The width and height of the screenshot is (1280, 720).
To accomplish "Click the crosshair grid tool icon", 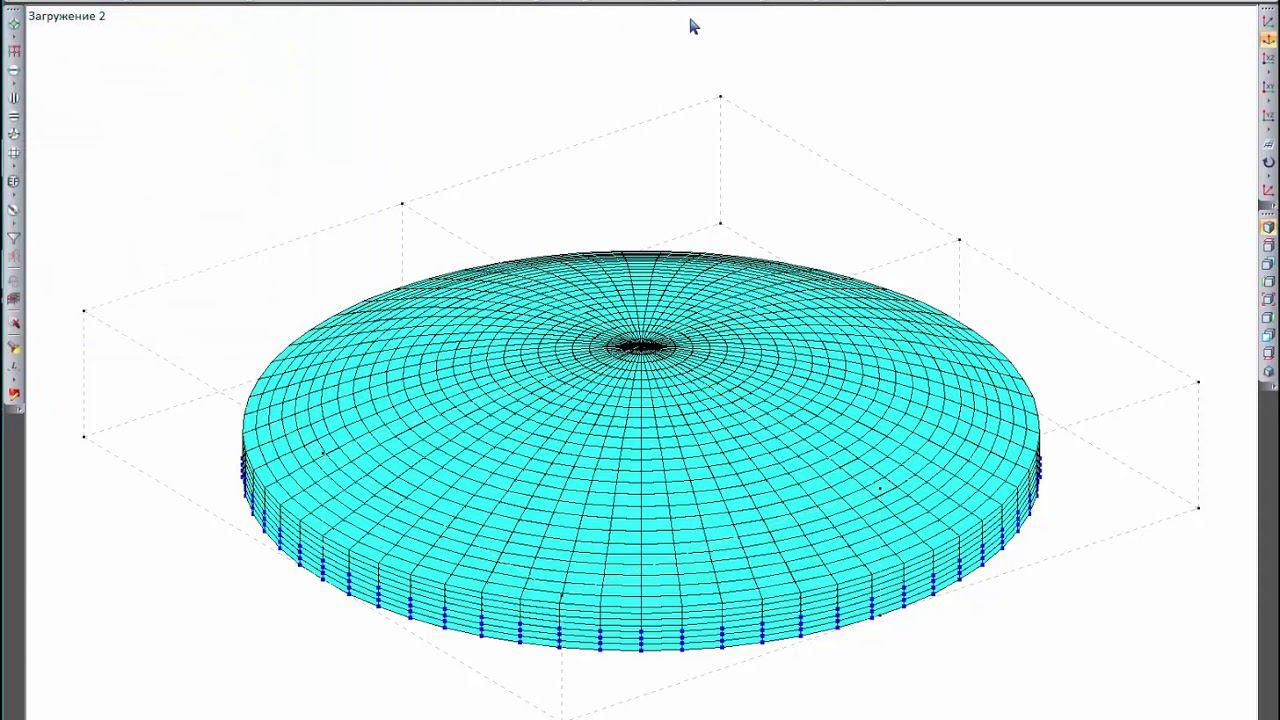I will pos(14,153).
